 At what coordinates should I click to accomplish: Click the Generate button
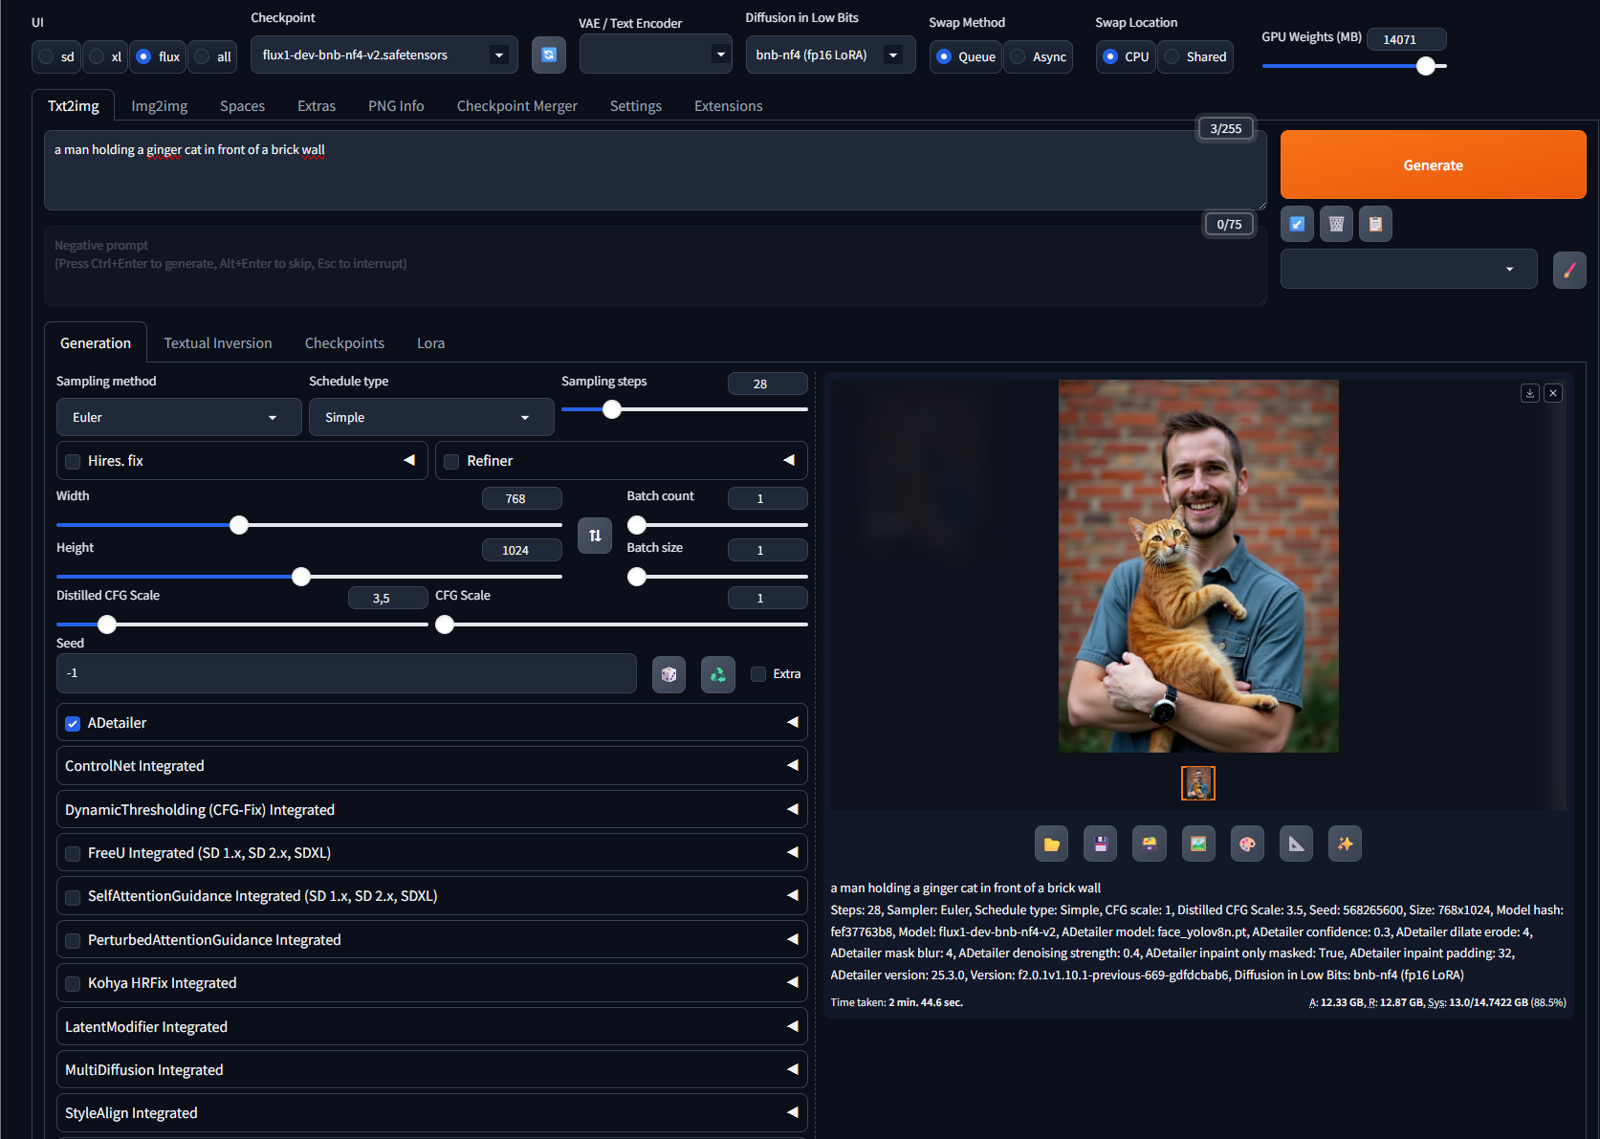1432,164
